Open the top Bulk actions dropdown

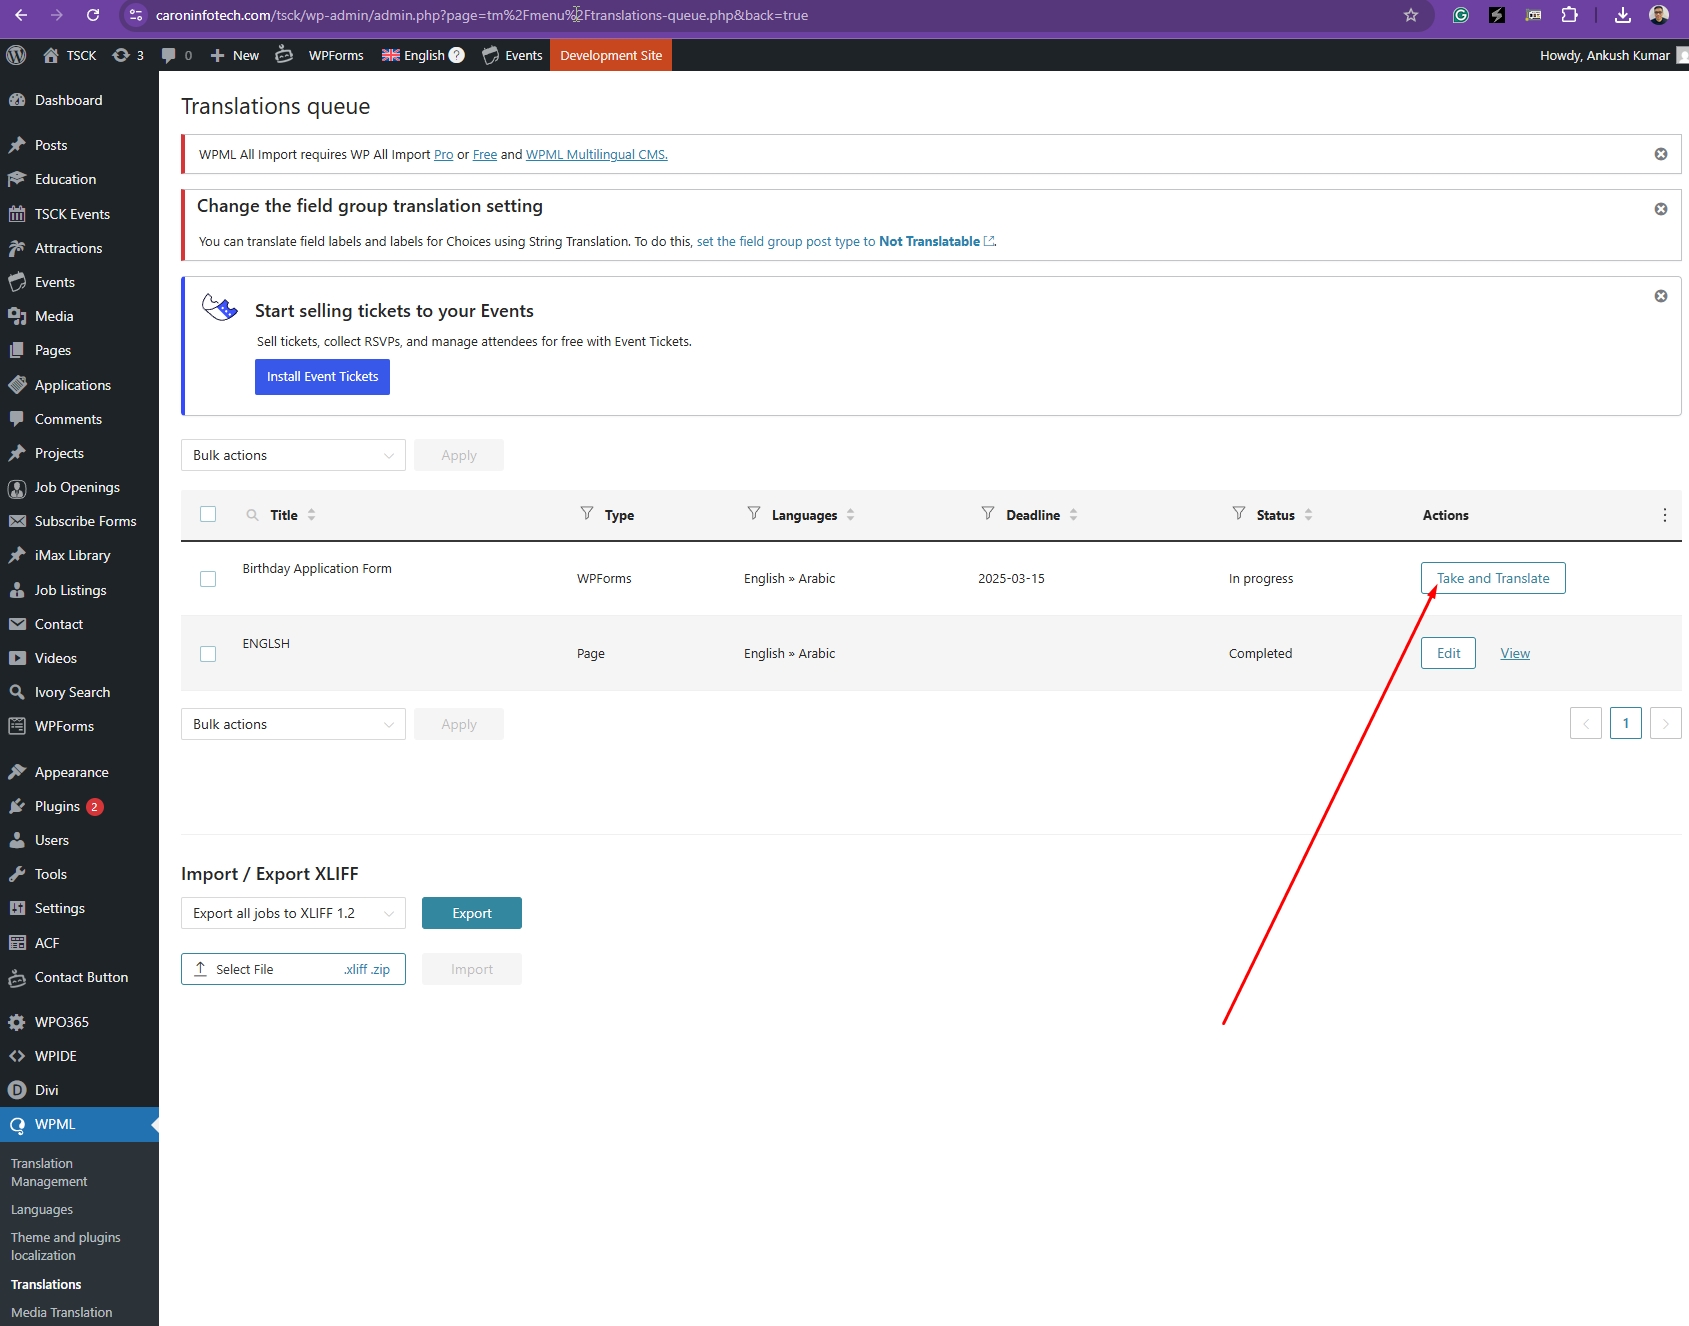coord(293,455)
